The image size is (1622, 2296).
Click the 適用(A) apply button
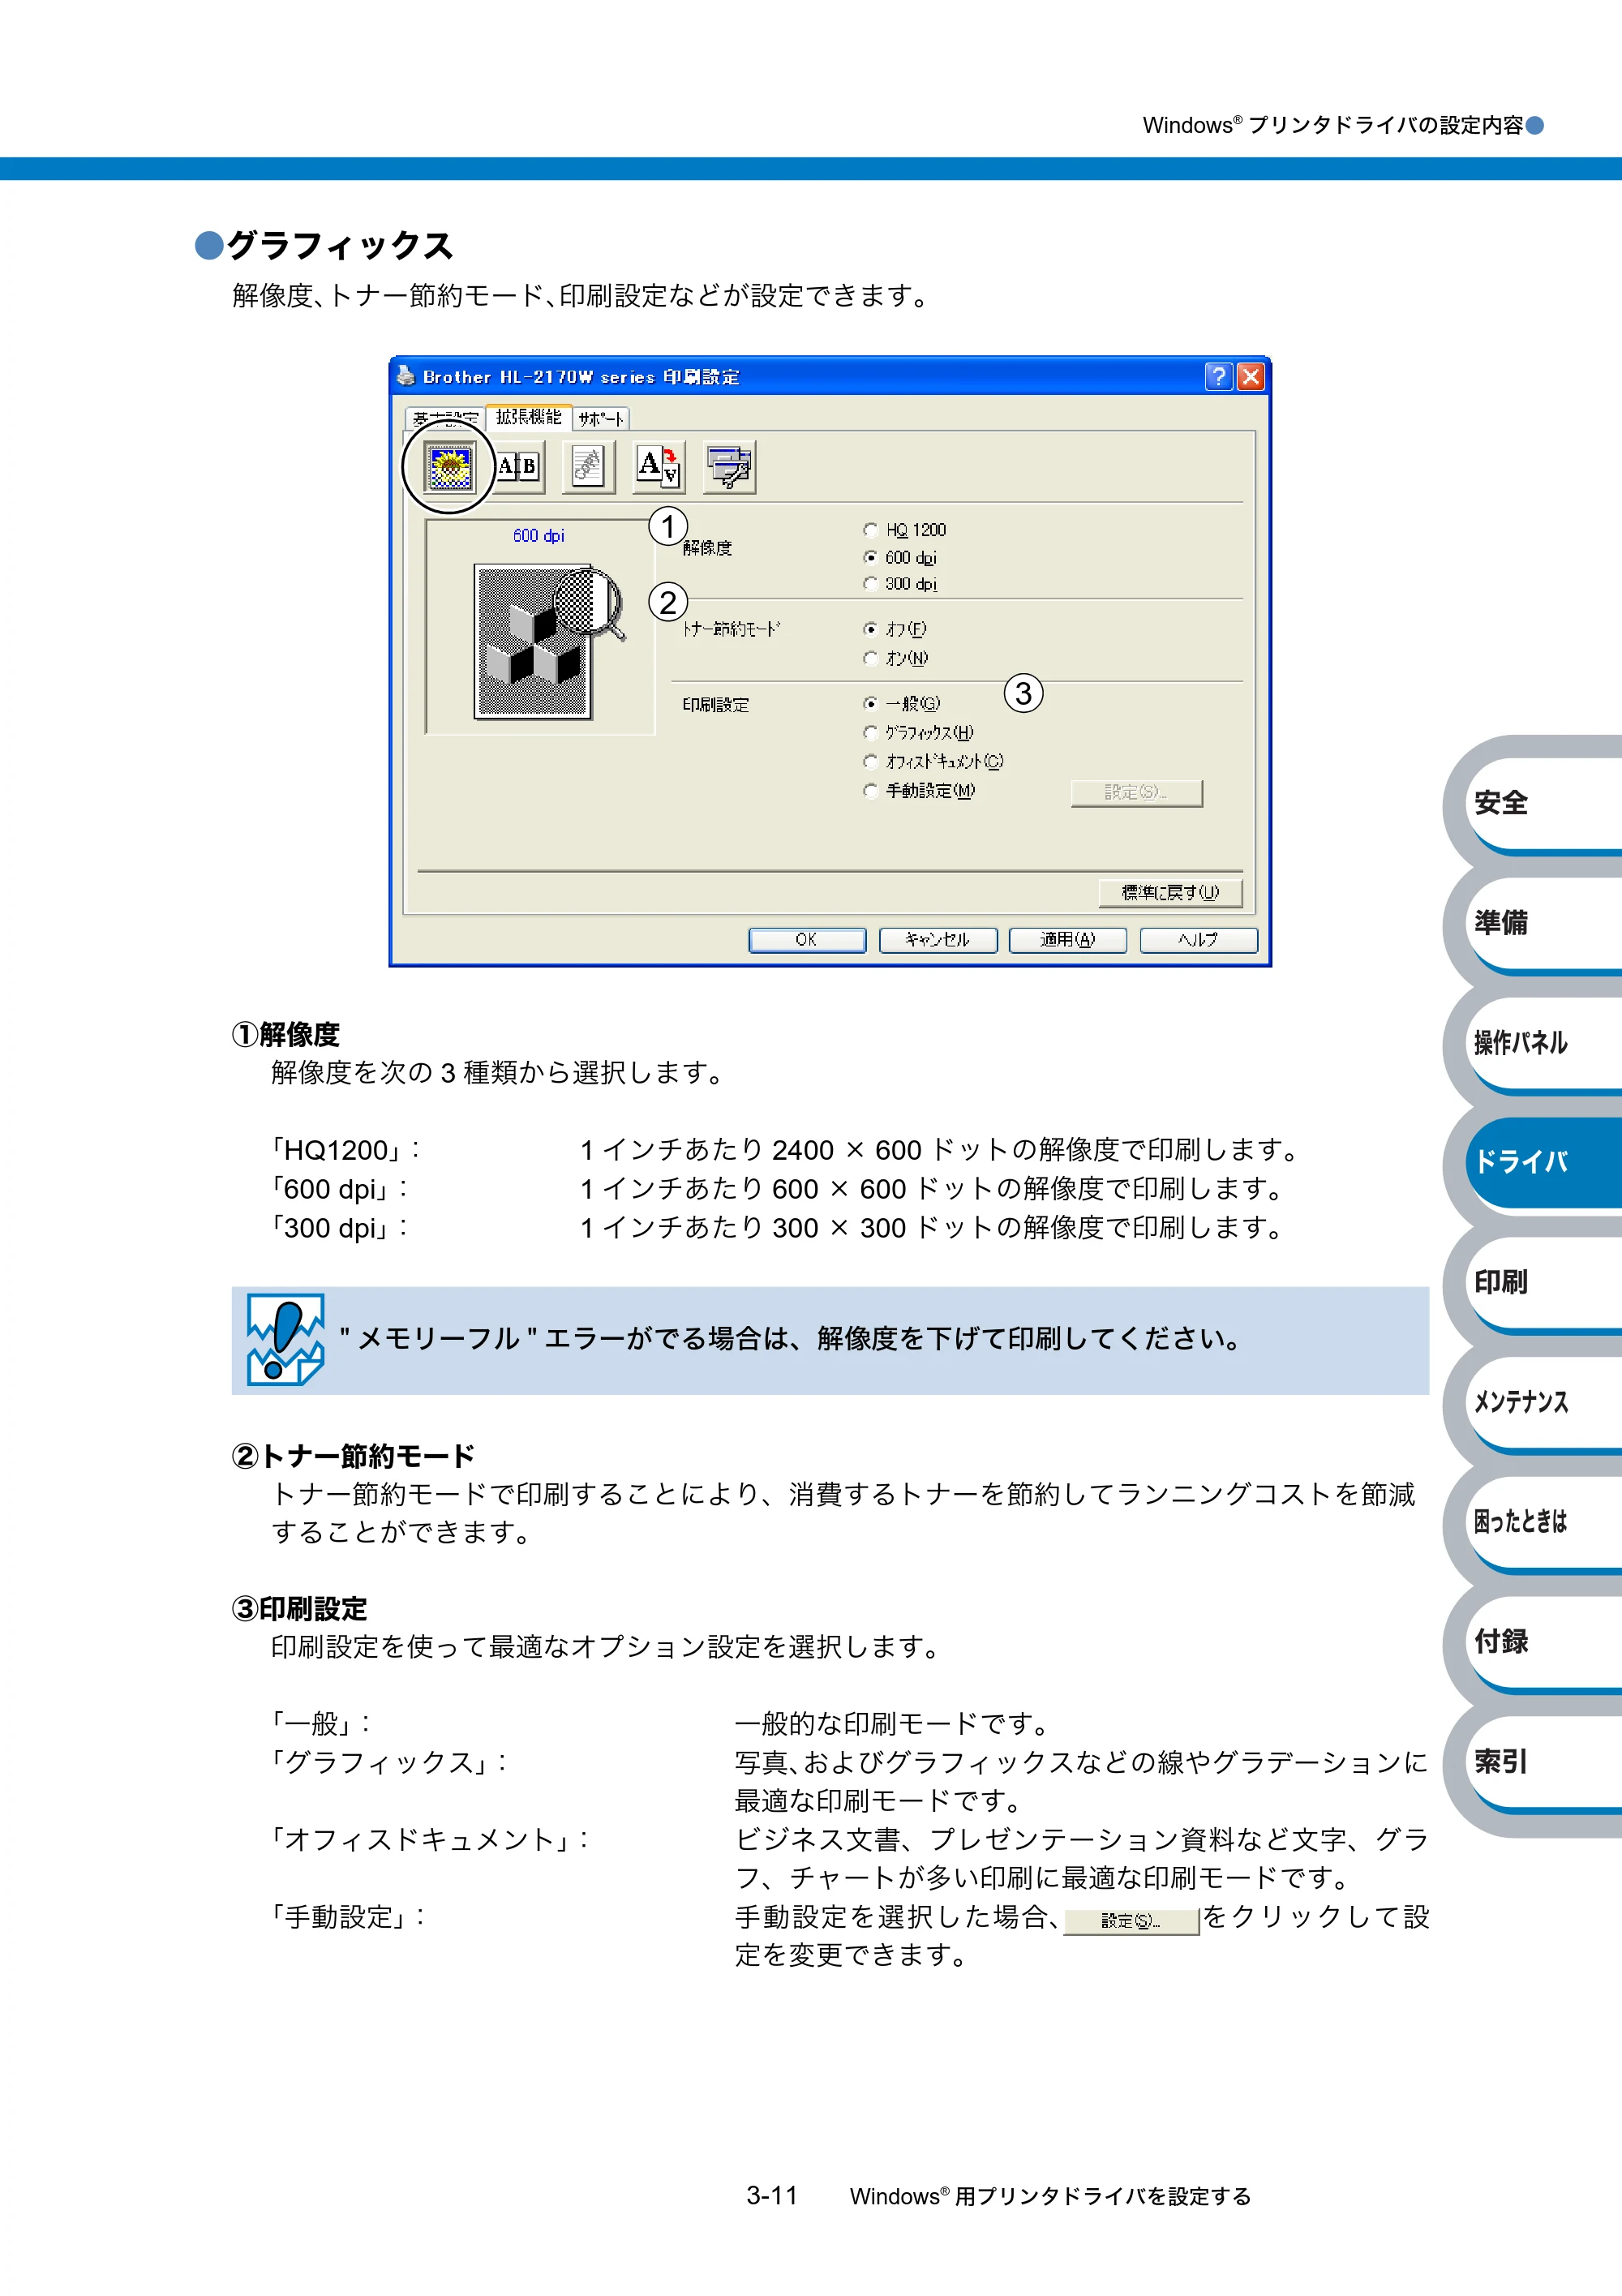pos(1068,940)
